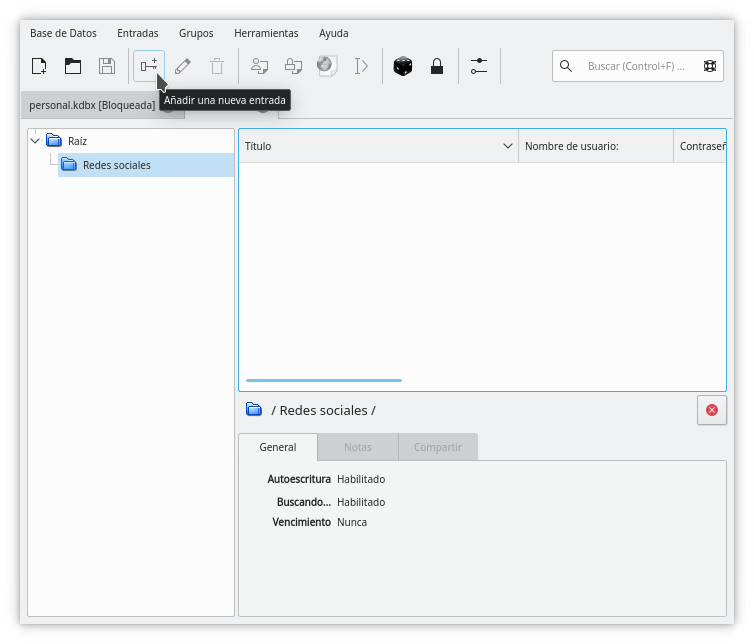Click the copy password icon
Screen dimensions: 754x644
coord(293,66)
